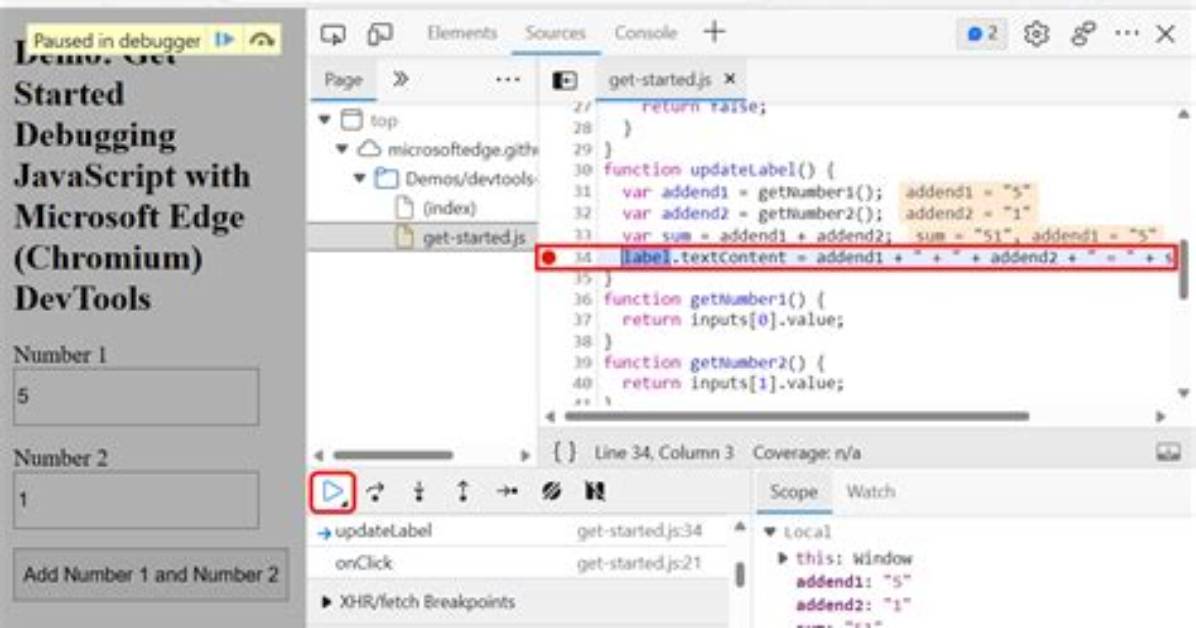Switch to Console tab
The height and width of the screenshot is (628, 1196).
(645, 33)
